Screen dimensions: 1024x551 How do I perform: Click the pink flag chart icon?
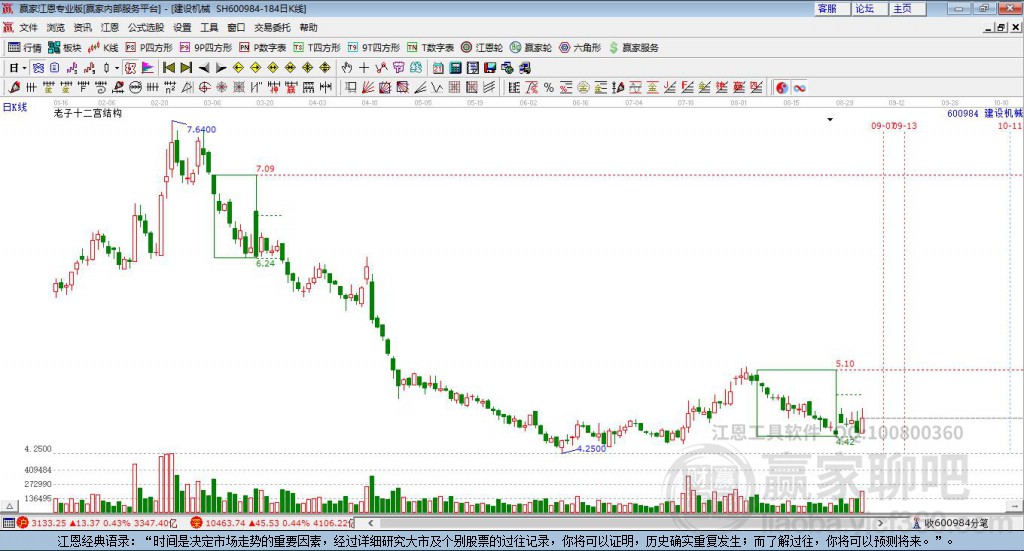(x=148, y=68)
